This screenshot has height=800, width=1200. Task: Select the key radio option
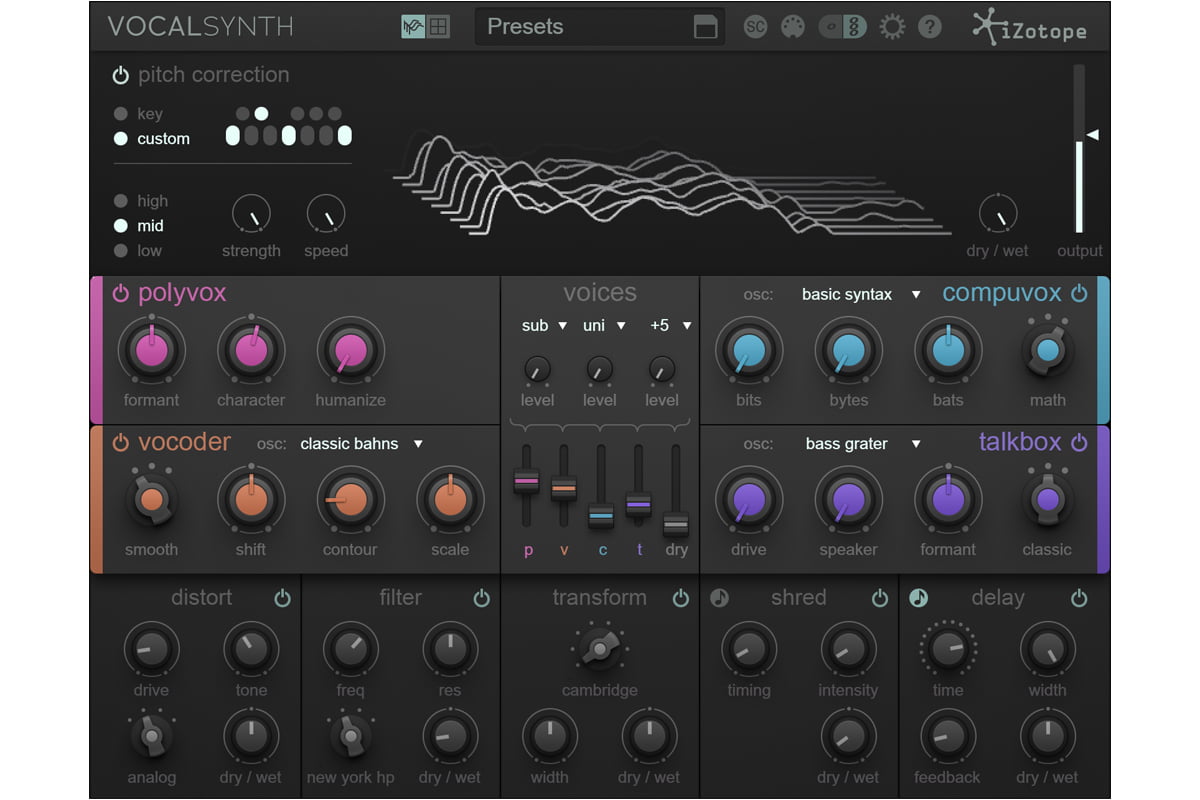tap(138, 114)
